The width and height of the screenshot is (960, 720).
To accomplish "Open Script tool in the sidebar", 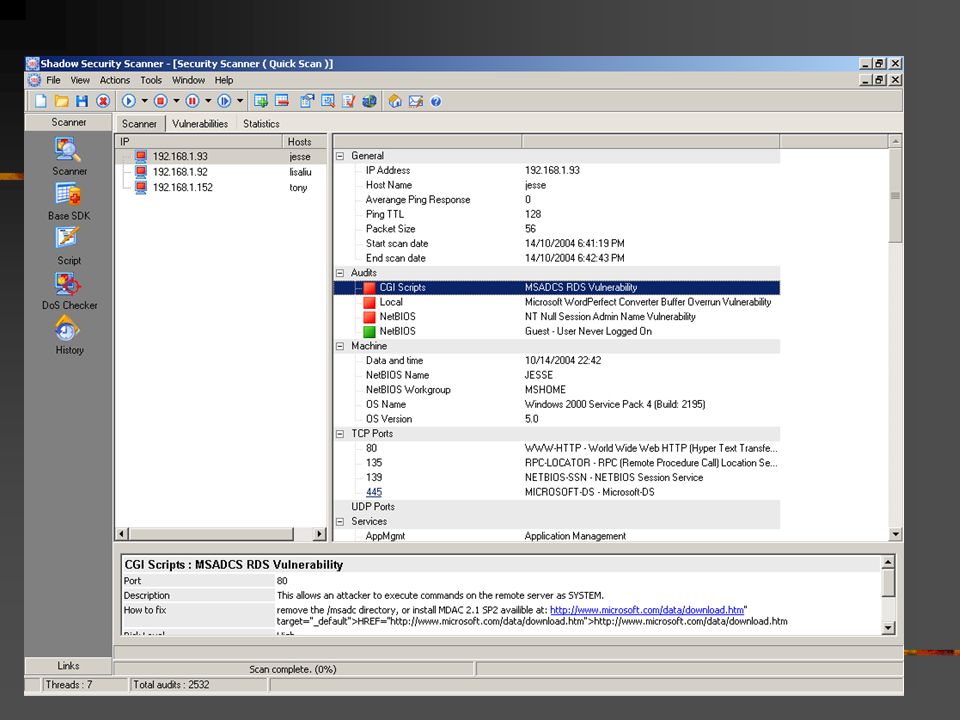I will pyautogui.click(x=67, y=238).
